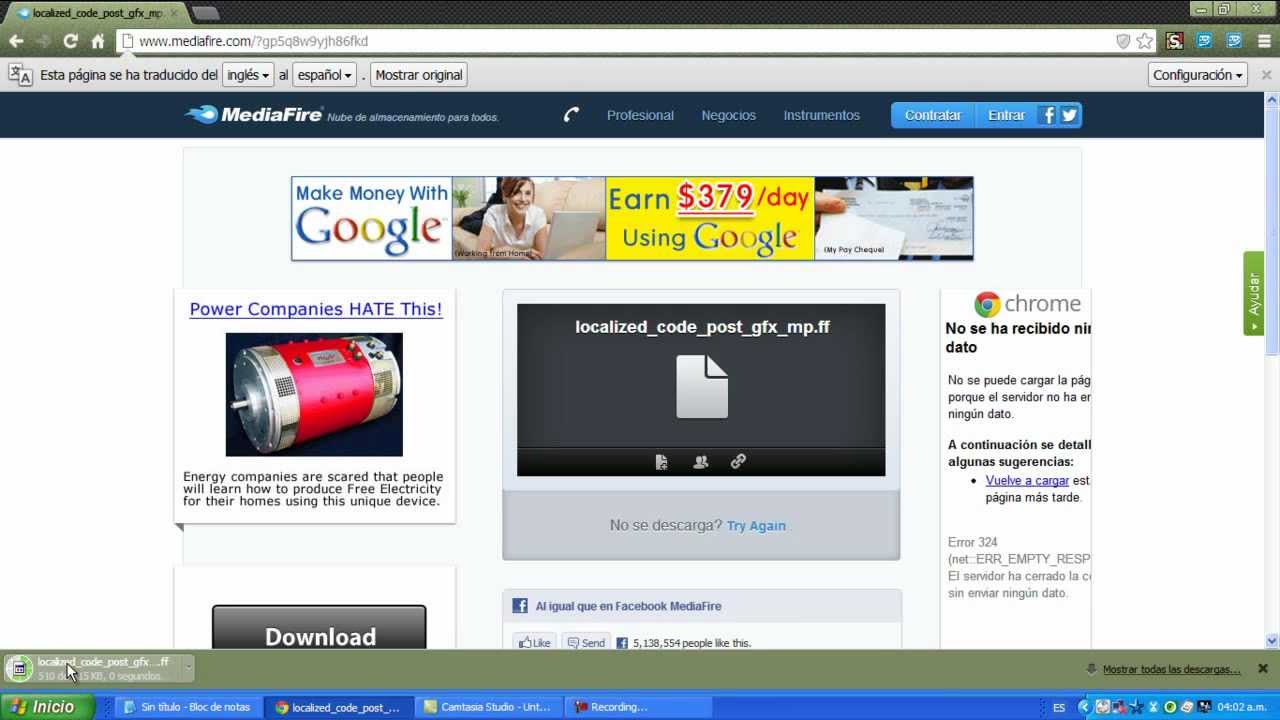
Task: Reload the page with the refresh icon
Action: pos(70,41)
